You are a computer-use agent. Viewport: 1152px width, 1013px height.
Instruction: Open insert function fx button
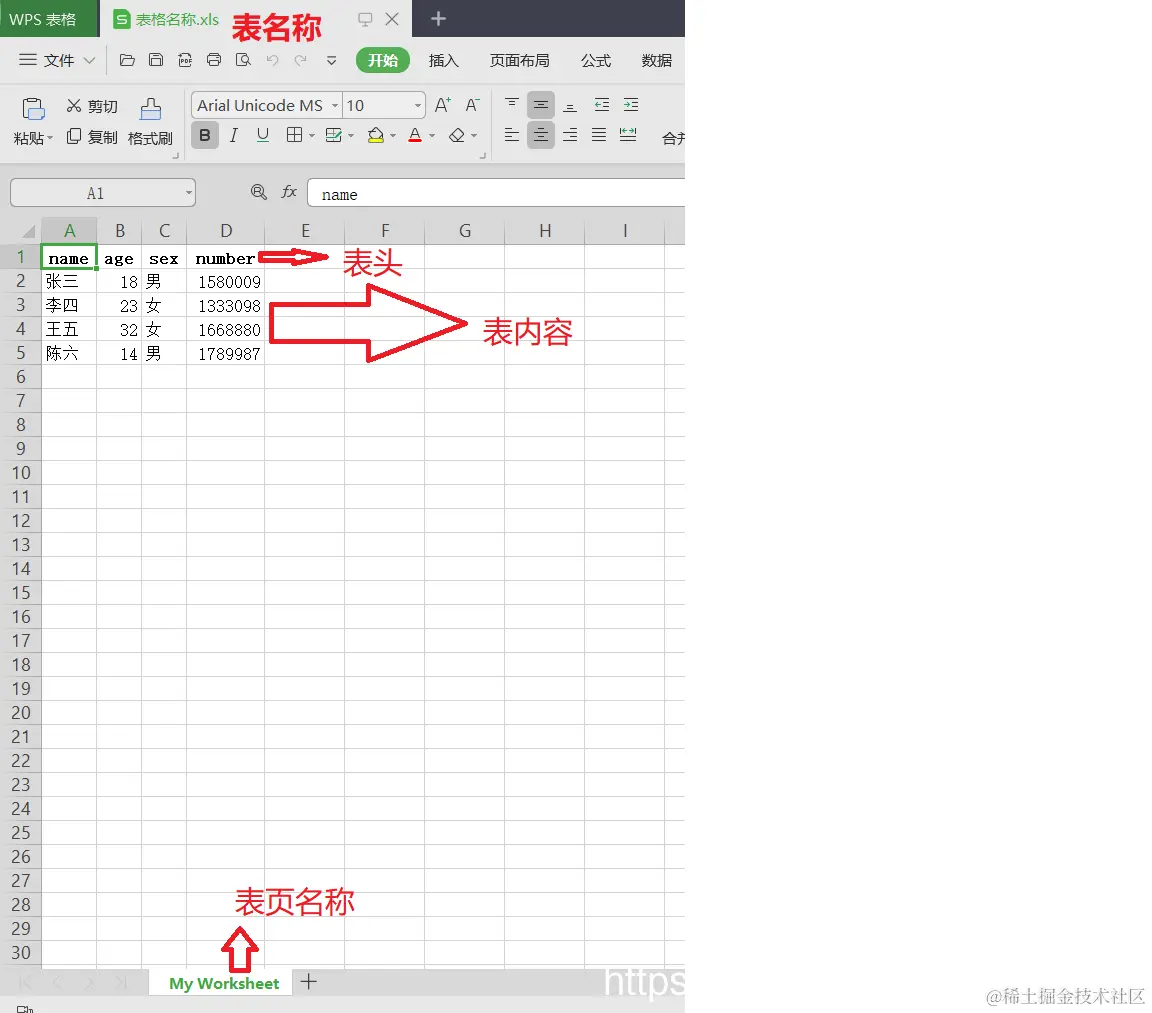289,192
